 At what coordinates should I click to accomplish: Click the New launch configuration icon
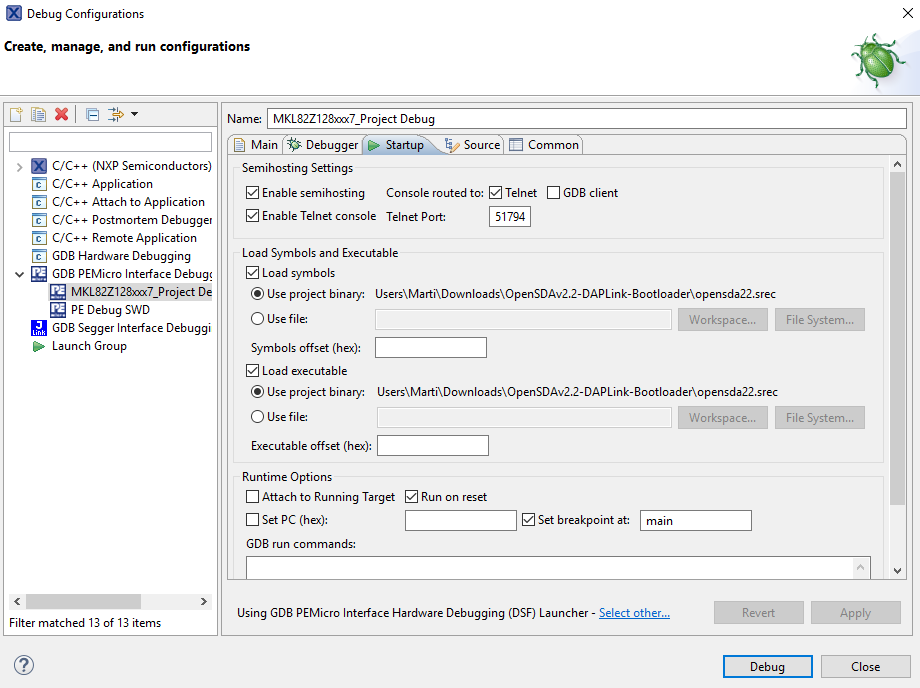click(x=16, y=115)
